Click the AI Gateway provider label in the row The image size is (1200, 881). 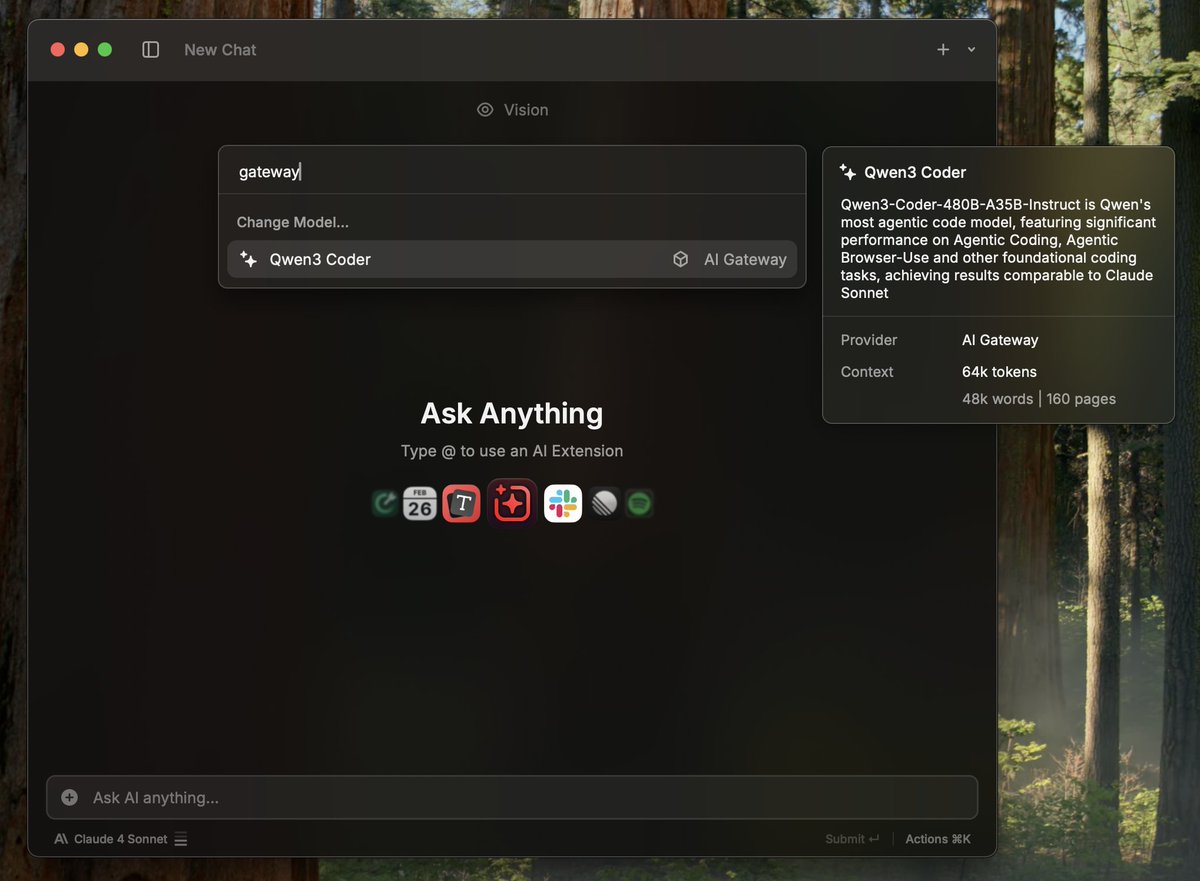click(x=745, y=259)
